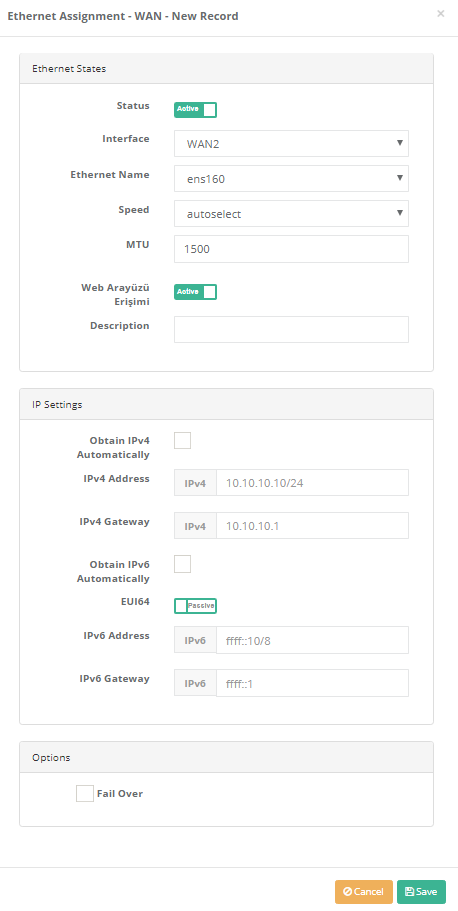The image size is (458, 911).
Task: Toggle the Web Arayüzü Erişimi switch
Action: (x=195, y=292)
